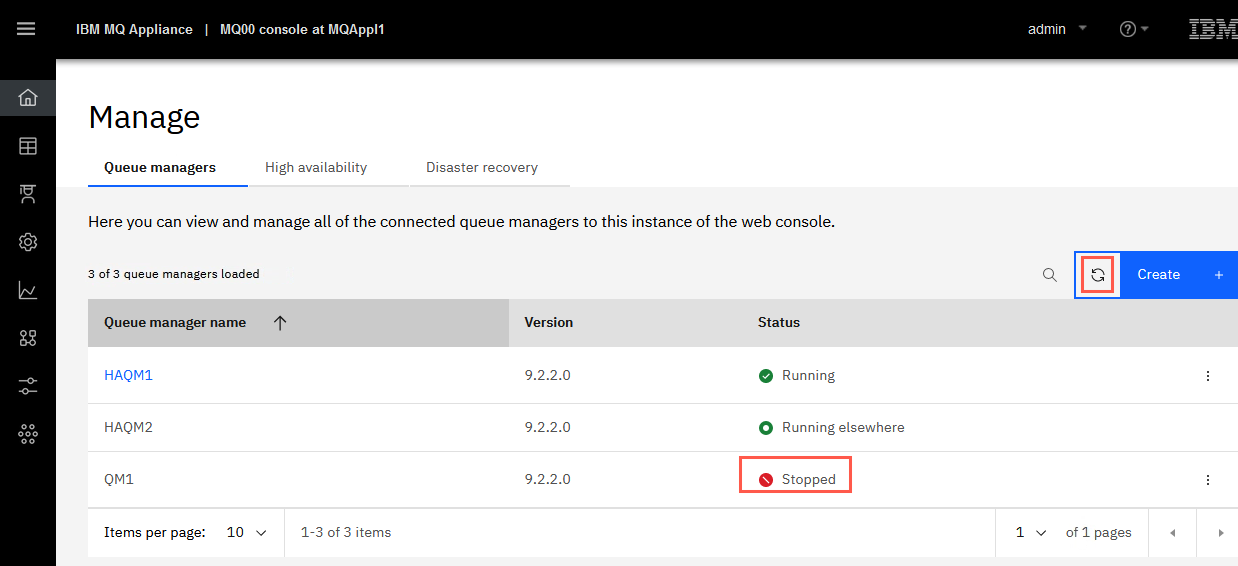Screen dimensions: 1238x566
Task: Open the table/dashboard sidebar icon
Action: pyautogui.click(x=28, y=146)
